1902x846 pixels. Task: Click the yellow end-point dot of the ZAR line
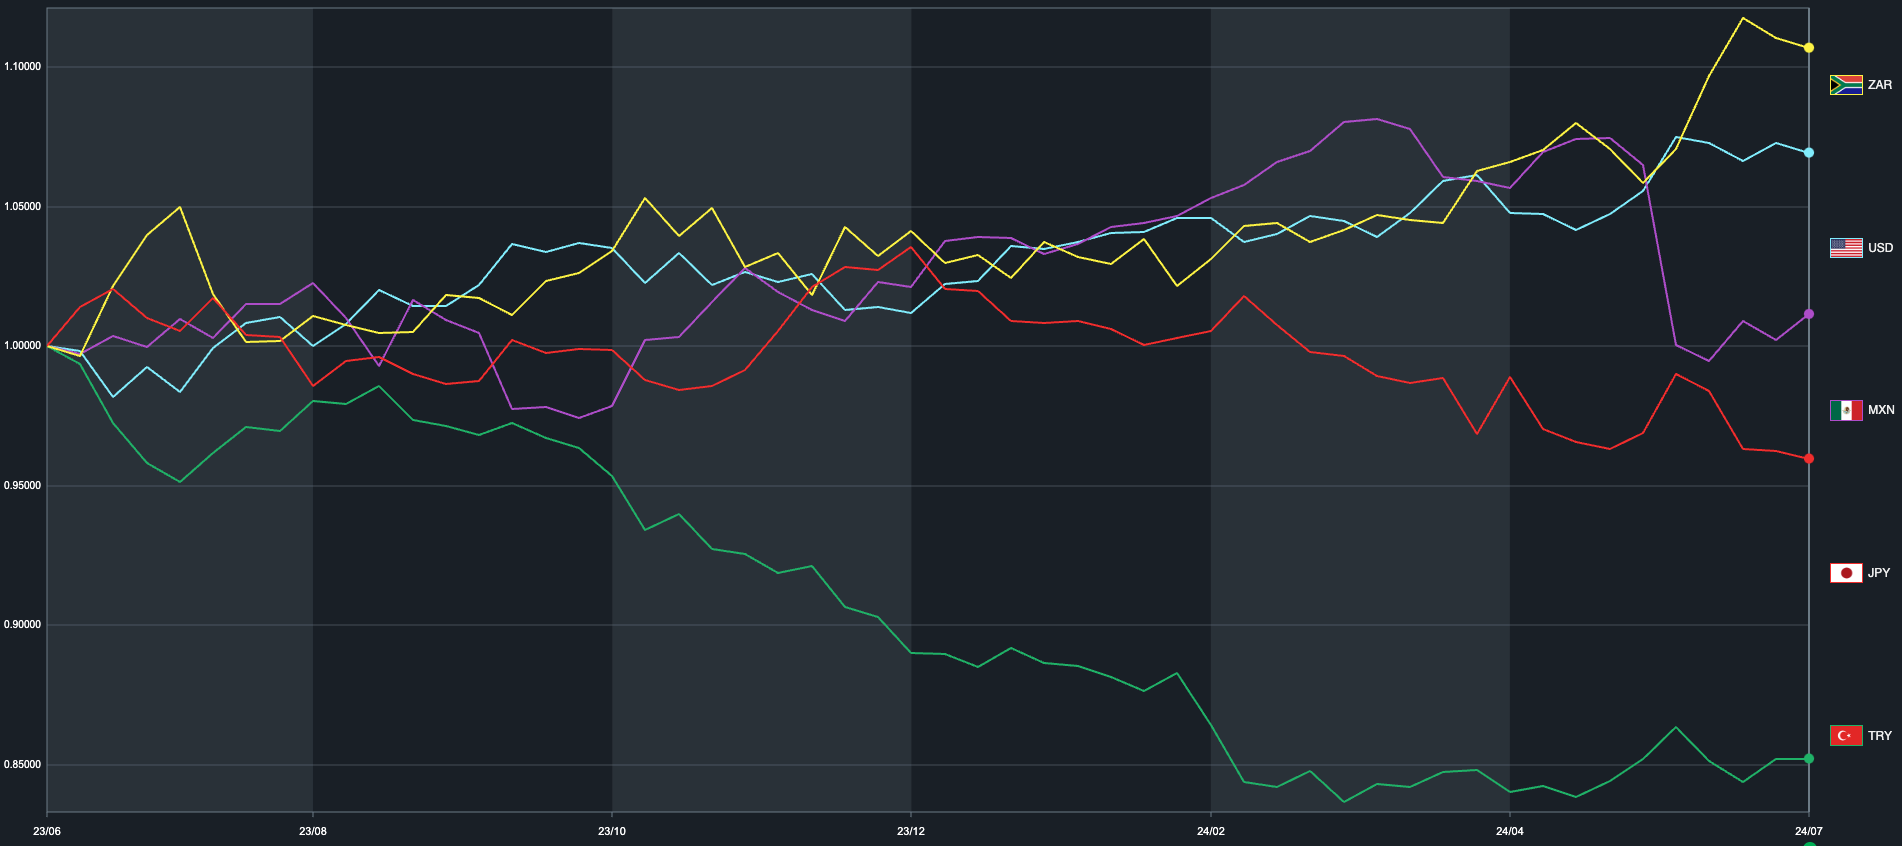point(1809,48)
